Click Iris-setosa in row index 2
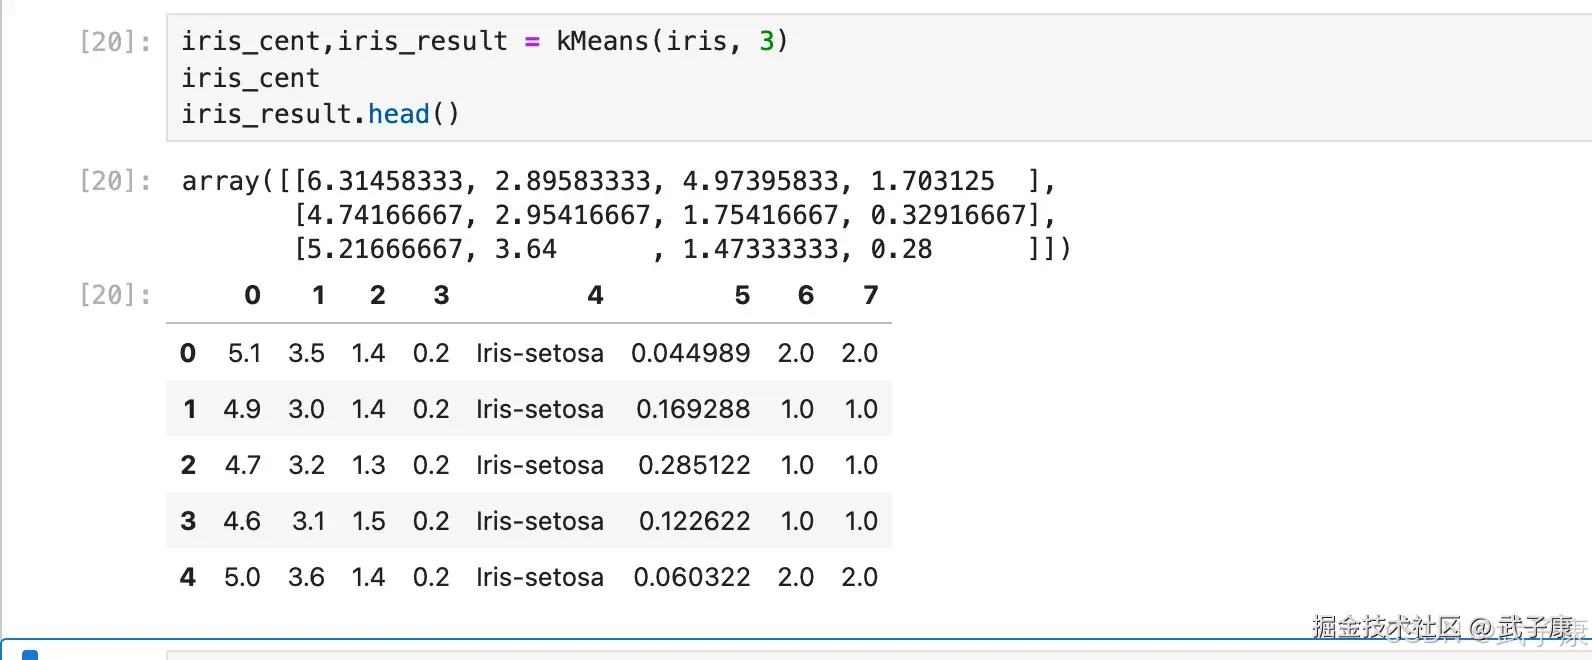Image resolution: width=1592 pixels, height=660 pixels. tap(540, 465)
